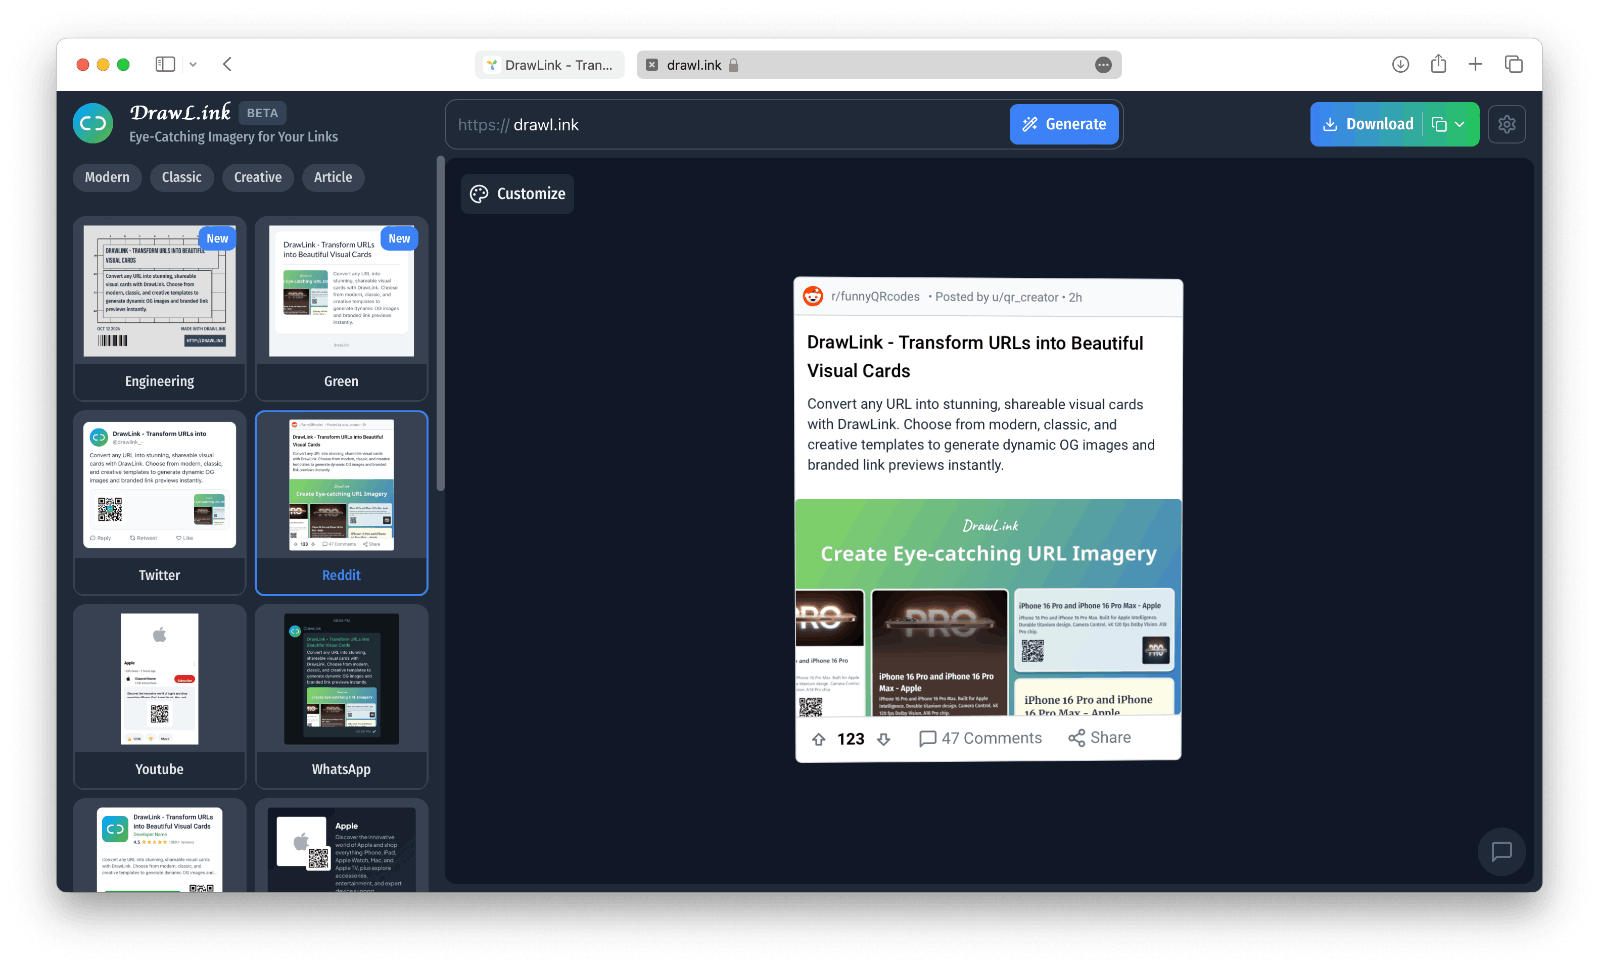
Task: Click the Reddit snoo avatar in preview
Action: (813, 296)
